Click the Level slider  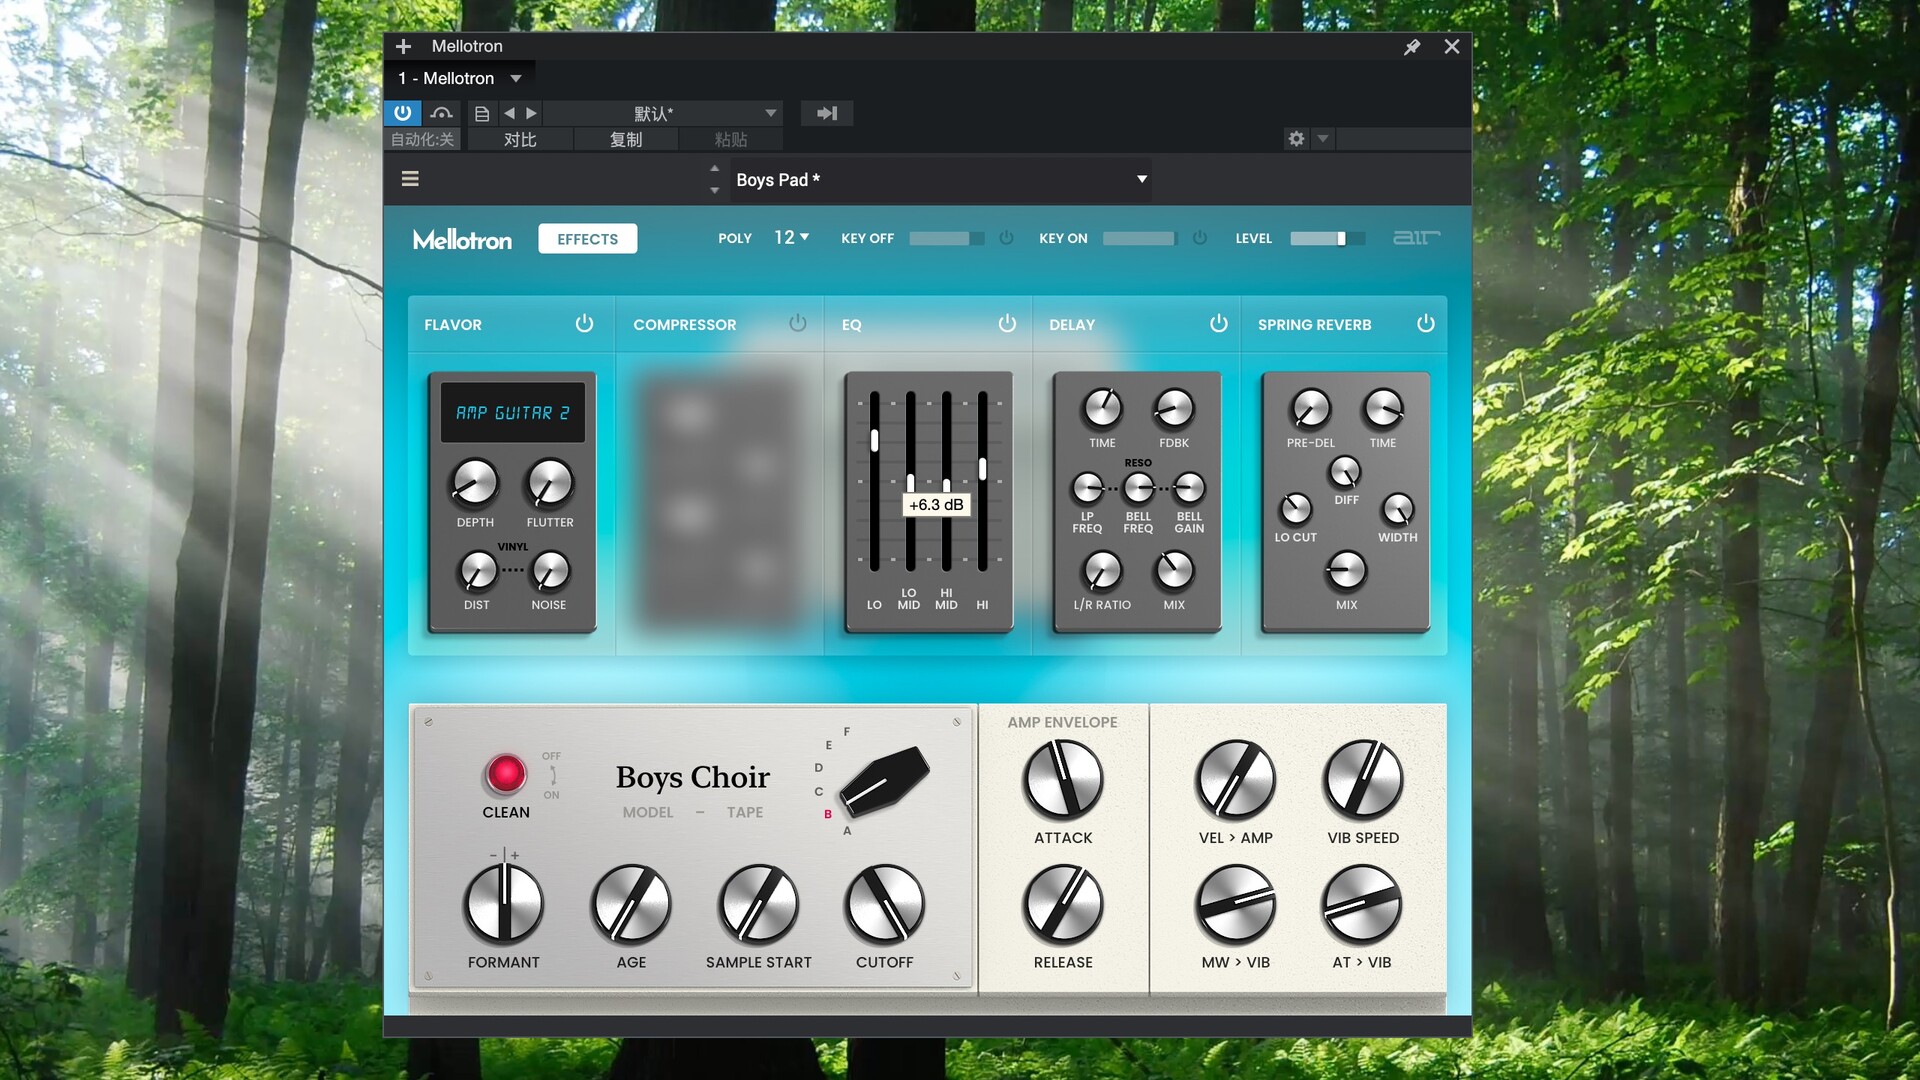point(1326,238)
